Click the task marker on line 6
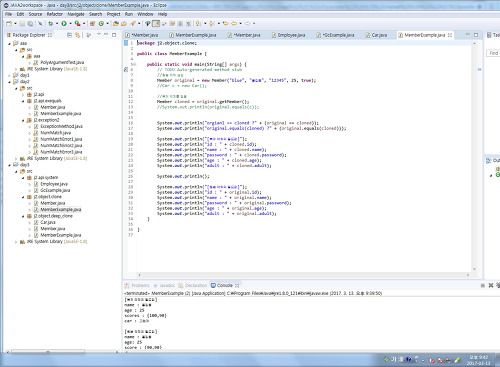The width and height of the screenshot is (500, 367). tap(126, 70)
